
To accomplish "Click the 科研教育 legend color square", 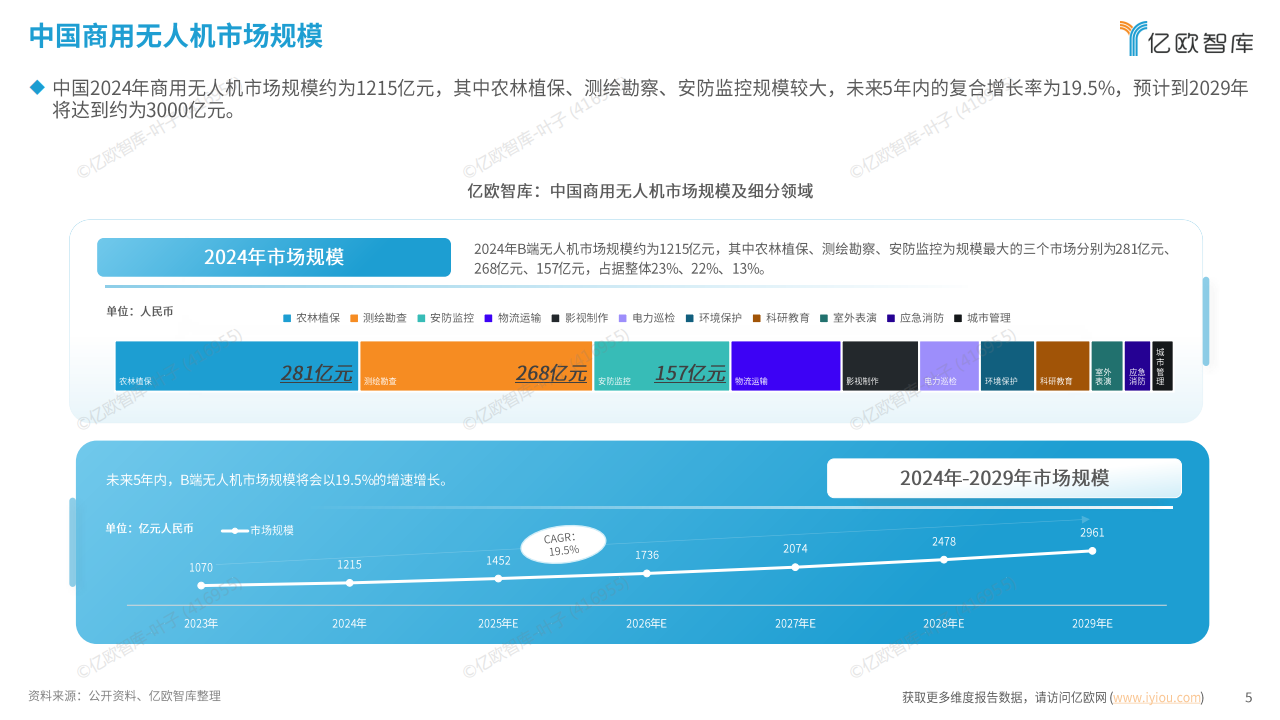I will point(757,318).
